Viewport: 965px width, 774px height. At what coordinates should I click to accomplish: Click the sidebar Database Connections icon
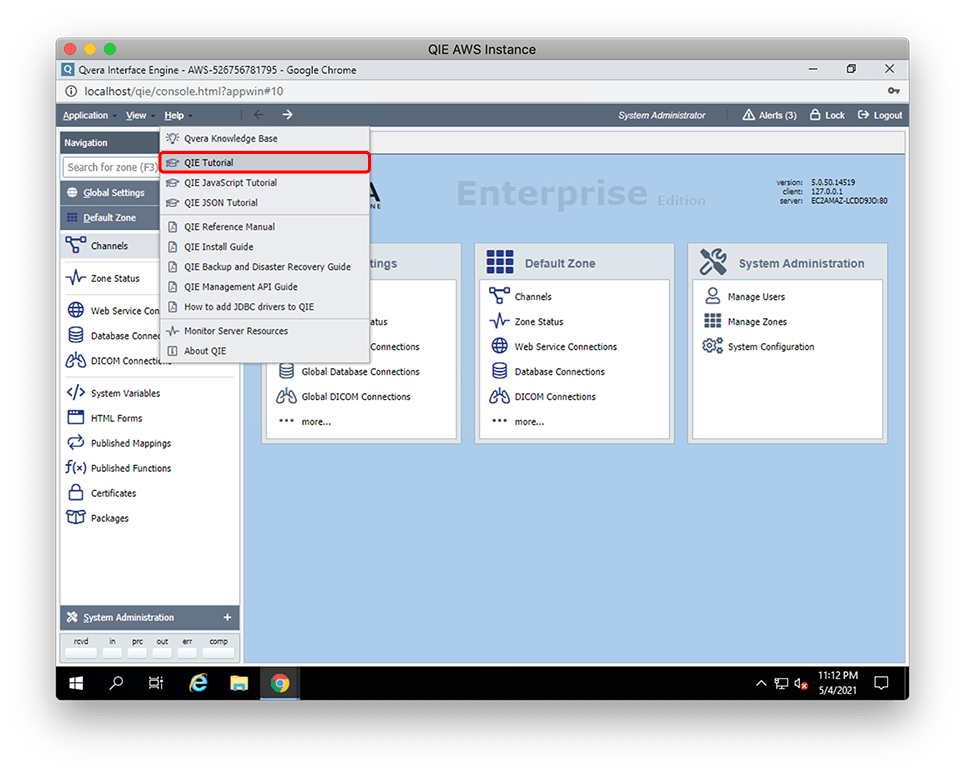point(76,335)
